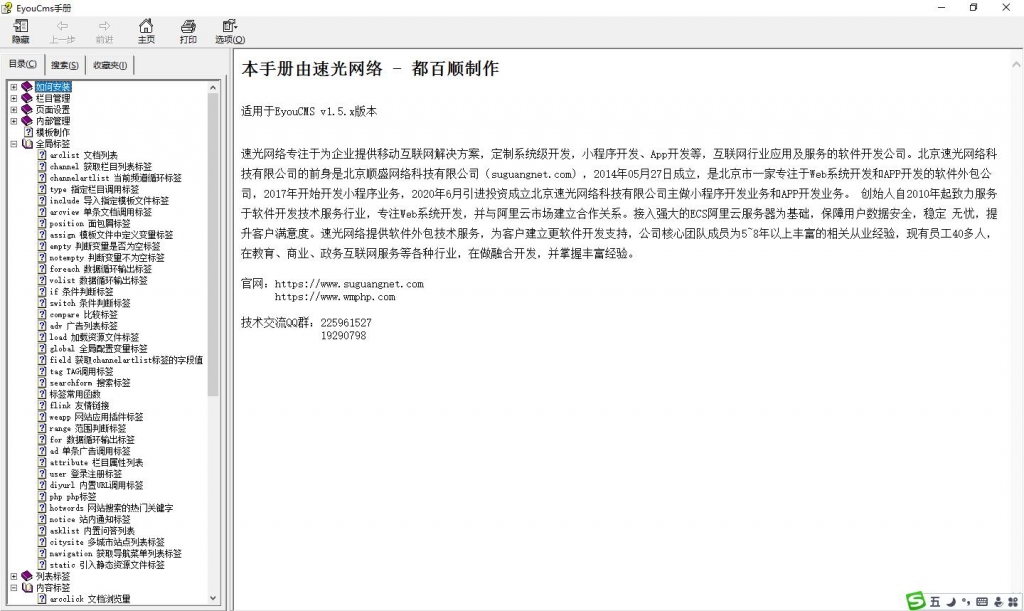Collapse the 全局标签 tree node
1024x611 pixels.
pos(14,144)
